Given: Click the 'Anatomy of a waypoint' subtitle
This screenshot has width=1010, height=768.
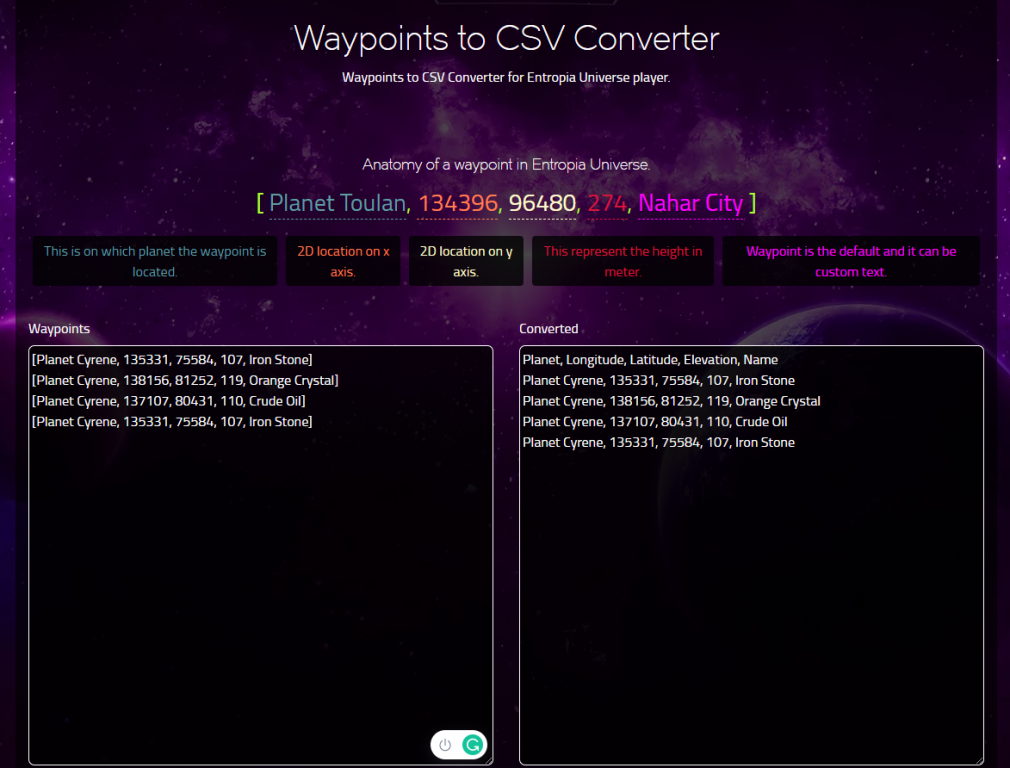Looking at the screenshot, I should [506, 164].
